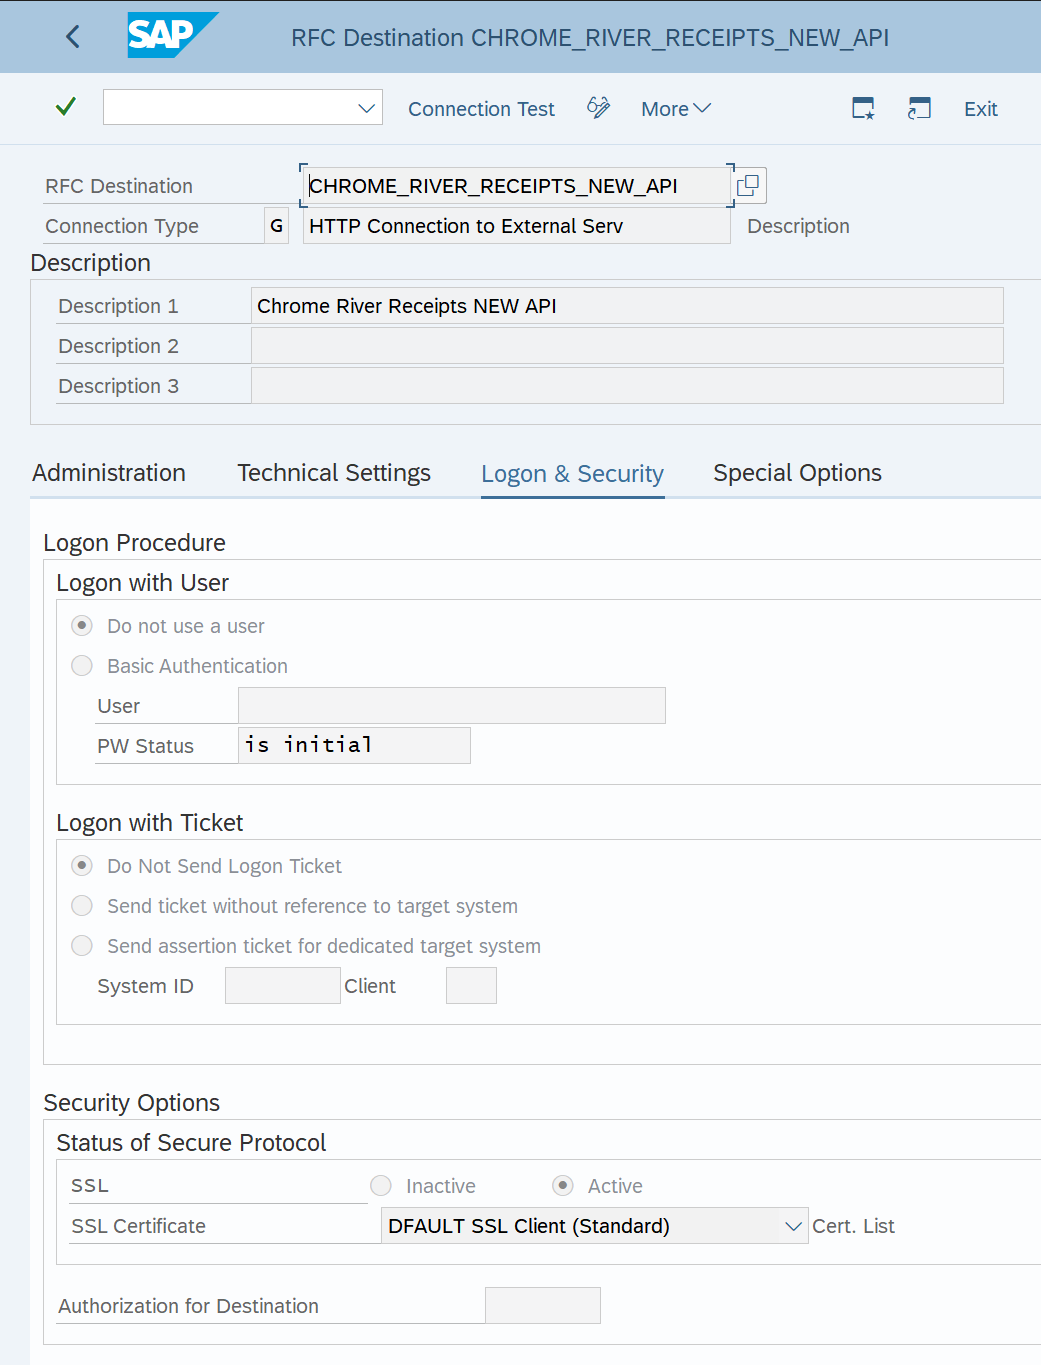The width and height of the screenshot is (1041, 1365).
Task: Open the More menu
Action: tap(675, 108)
